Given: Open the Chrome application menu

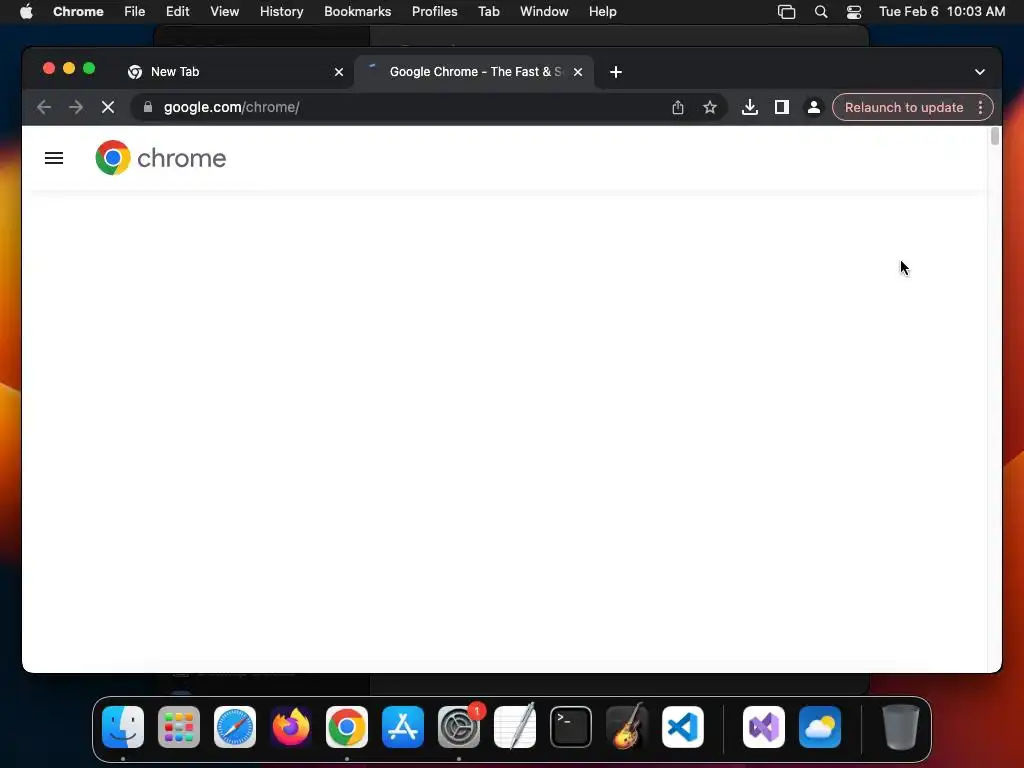Looking at the screenshot, I should 78,11.
